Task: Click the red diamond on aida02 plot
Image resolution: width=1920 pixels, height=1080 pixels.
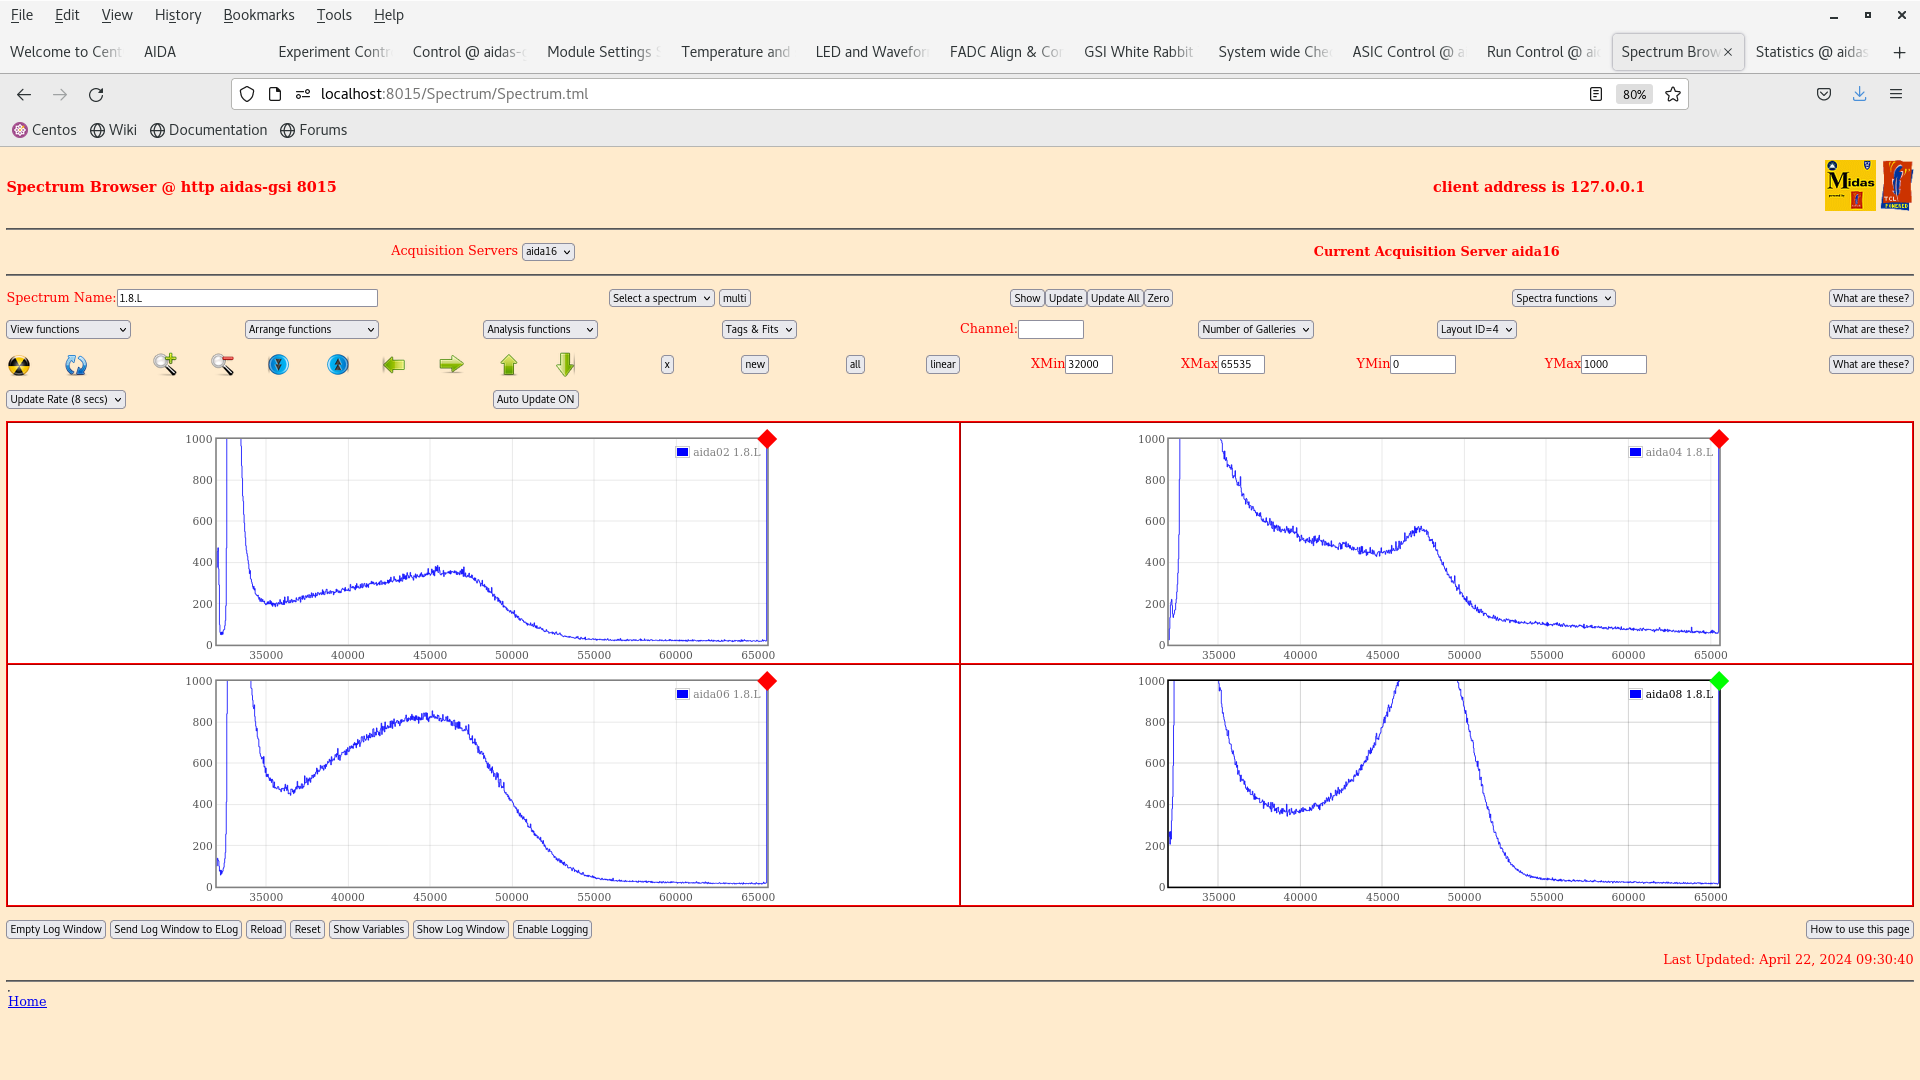Action: tap(767, 439)
